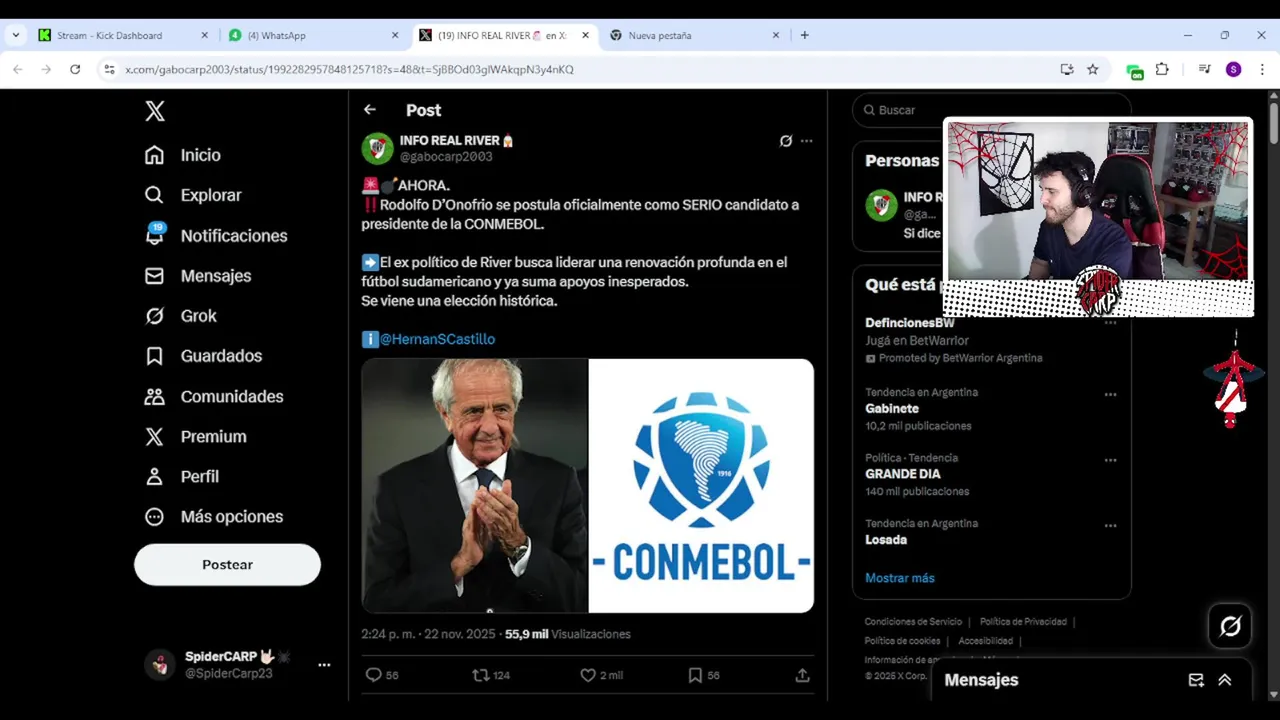Open GRANDE DIA trend options ellipsis
This screenshot has width=1280, height=720.
(x=1110, y=460)
